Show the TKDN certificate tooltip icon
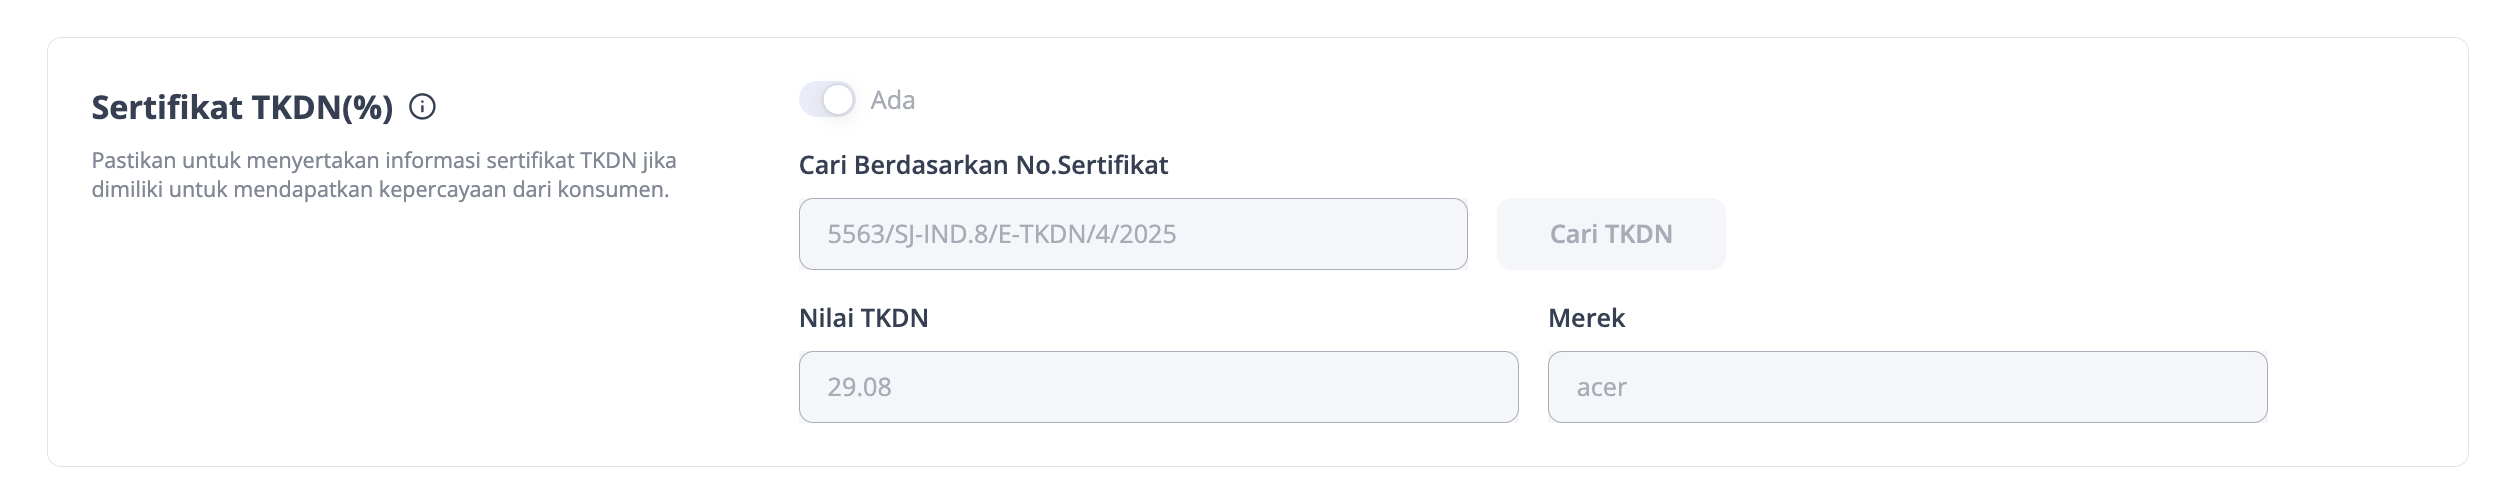The width and height of the screenshot is (2506, 488). (423, 107)
